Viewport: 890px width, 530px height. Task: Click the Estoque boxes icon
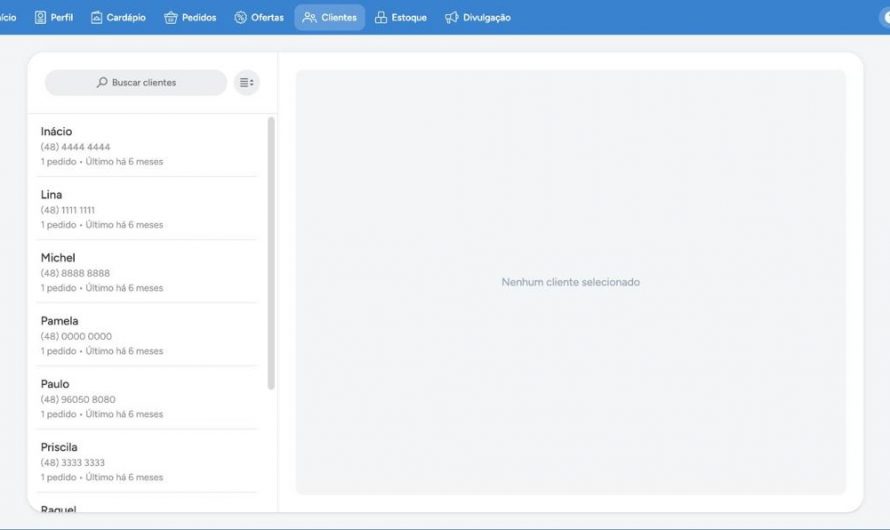tap(381, 18)
